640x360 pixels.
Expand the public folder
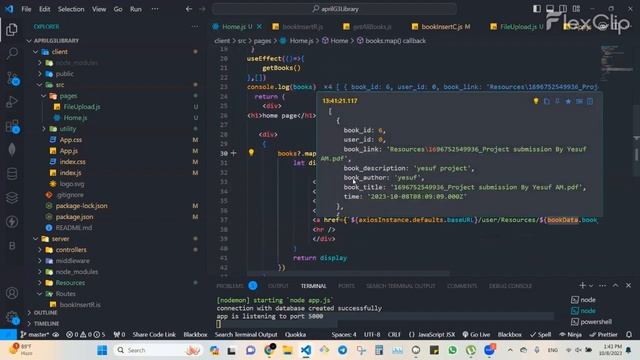pos(40,74)
